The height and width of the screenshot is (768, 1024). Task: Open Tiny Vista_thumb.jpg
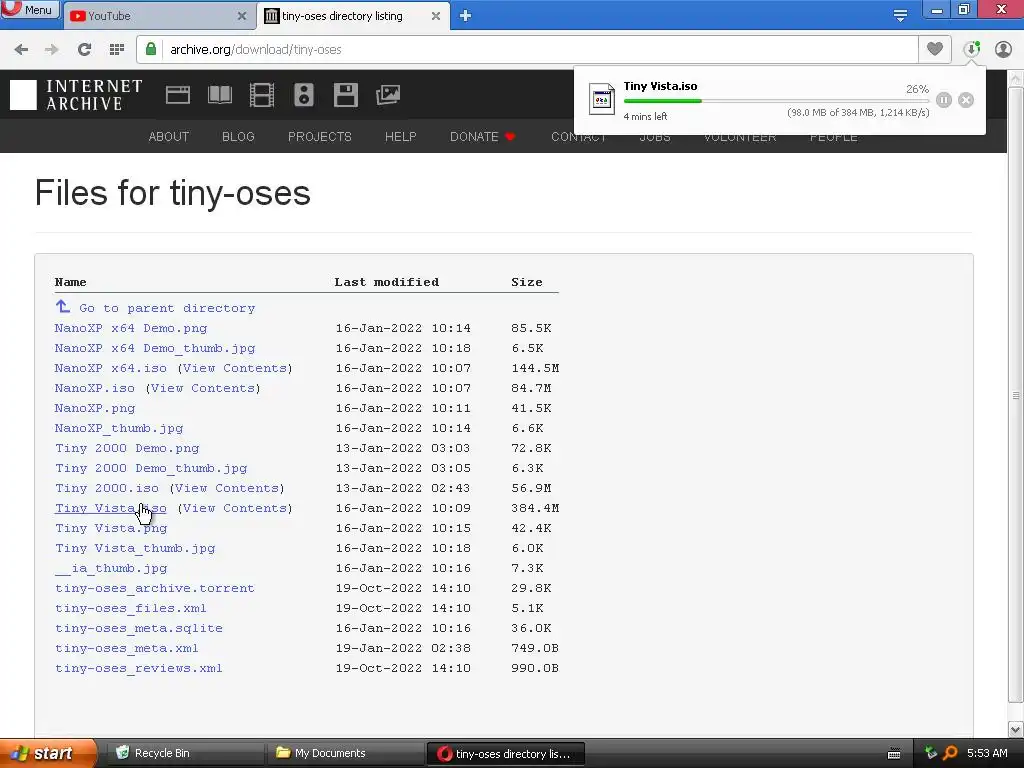click(135, 548)
